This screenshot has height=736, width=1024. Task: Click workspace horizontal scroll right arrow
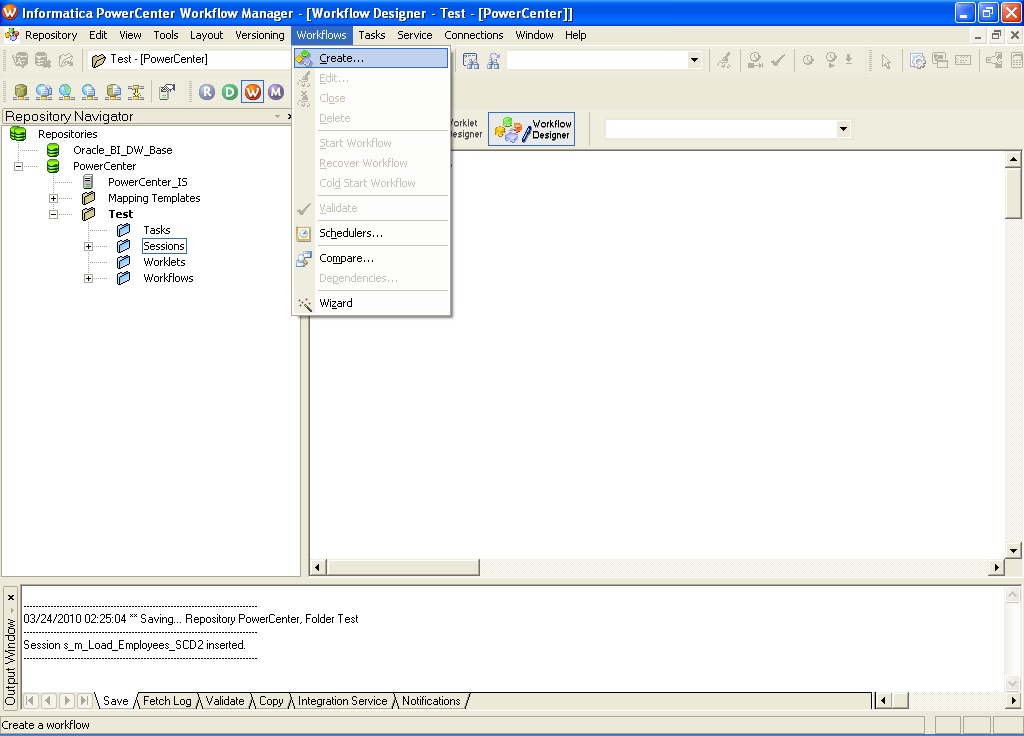coord(996,568)
